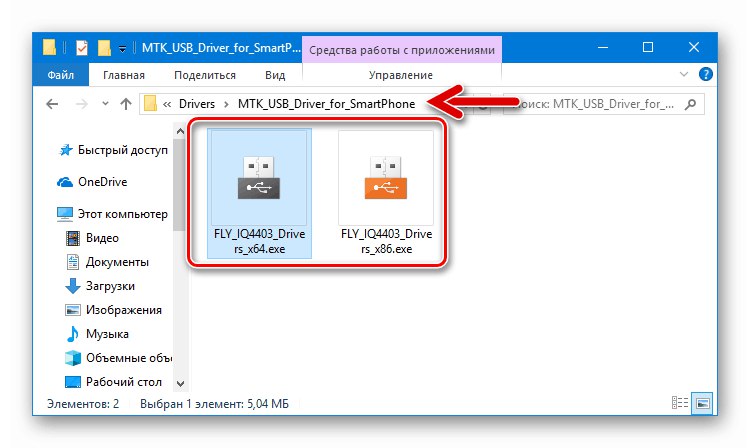Click navigation pane scroll down arrow
This screenshot has width=750, height=448.
point(180,383)
